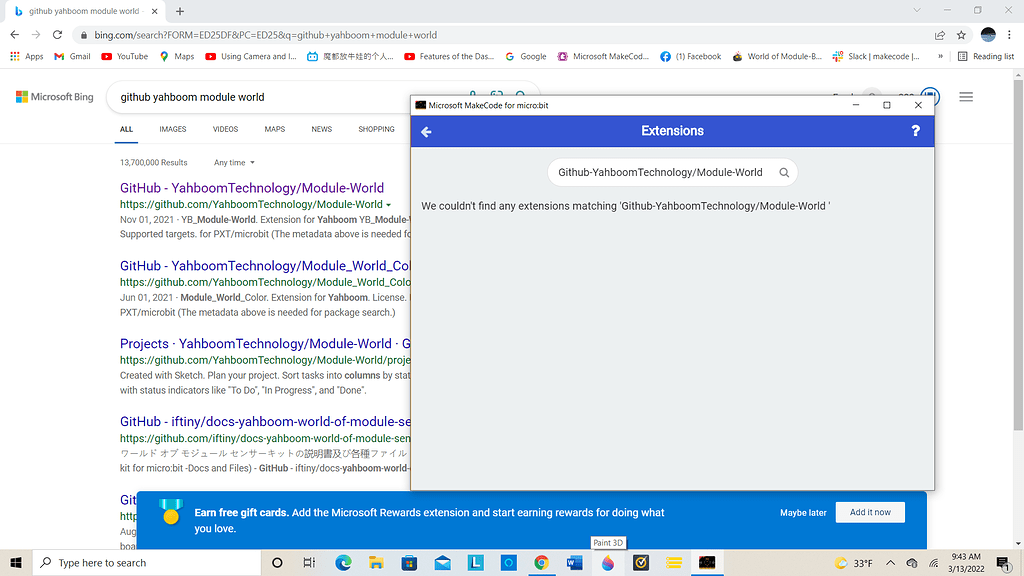The image size is (1024, 576).
Task: Open Gmail bookmark
Action: (x=72, y=57)
